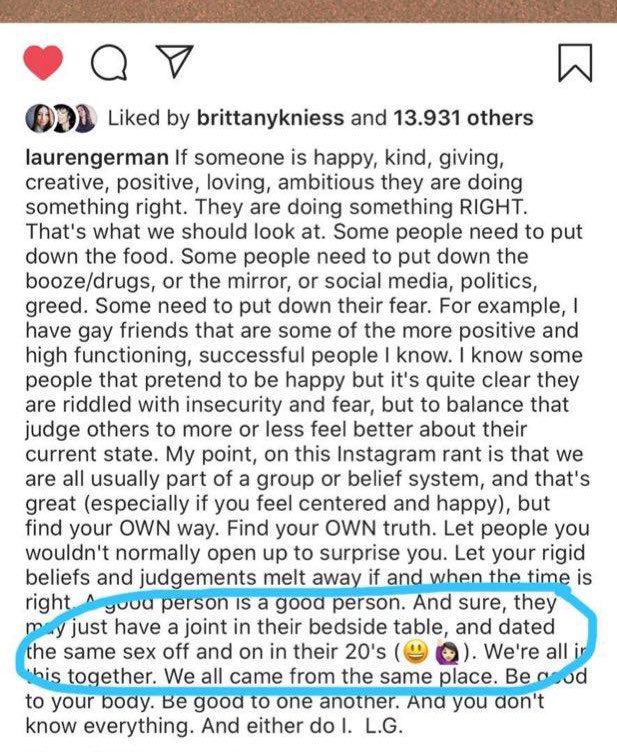The width and height of the screenshot is (617, 752).
Task: Tap the middle liker avatar thumbnail
Action: 59,118
